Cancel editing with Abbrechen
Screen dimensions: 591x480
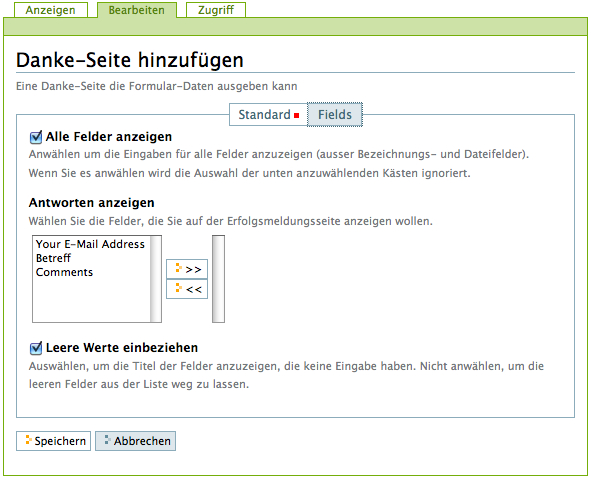135,441
